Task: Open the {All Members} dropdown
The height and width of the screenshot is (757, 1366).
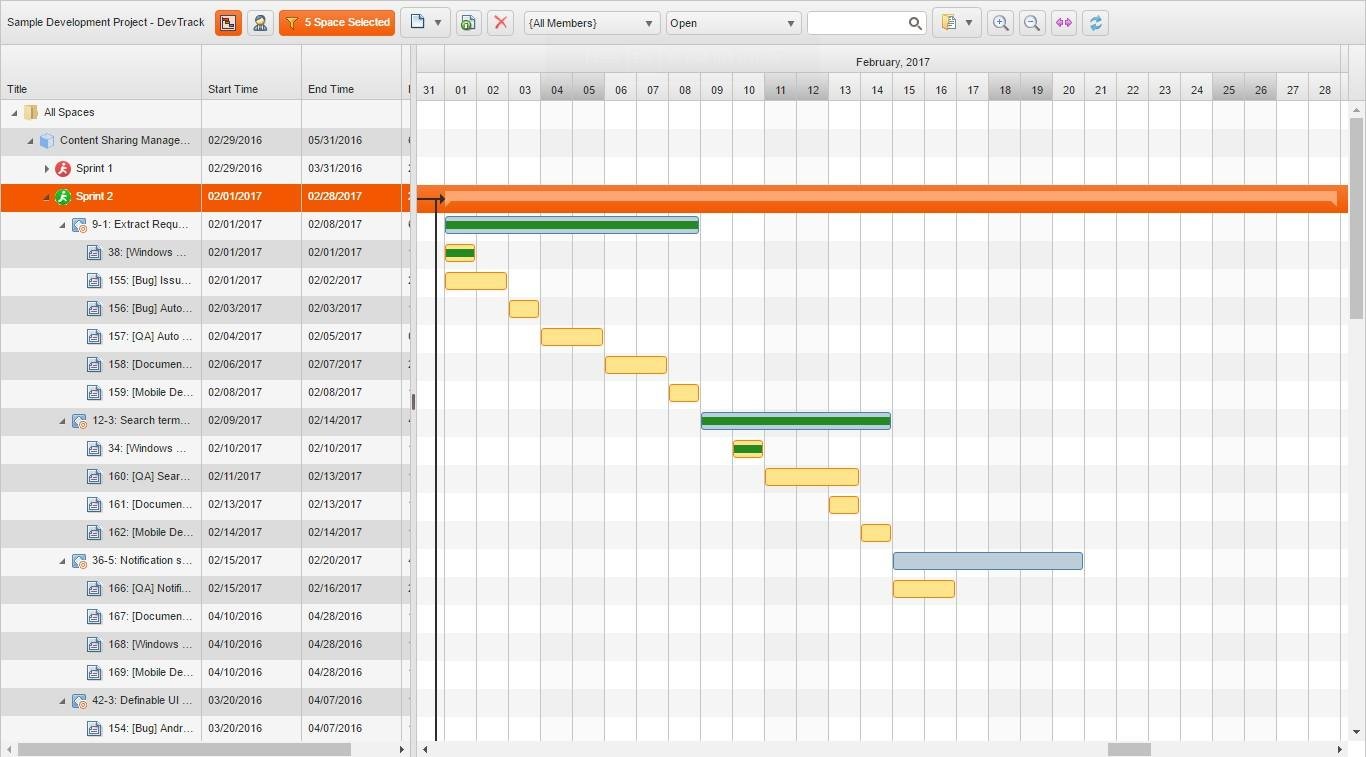Action: coord(592,23)
